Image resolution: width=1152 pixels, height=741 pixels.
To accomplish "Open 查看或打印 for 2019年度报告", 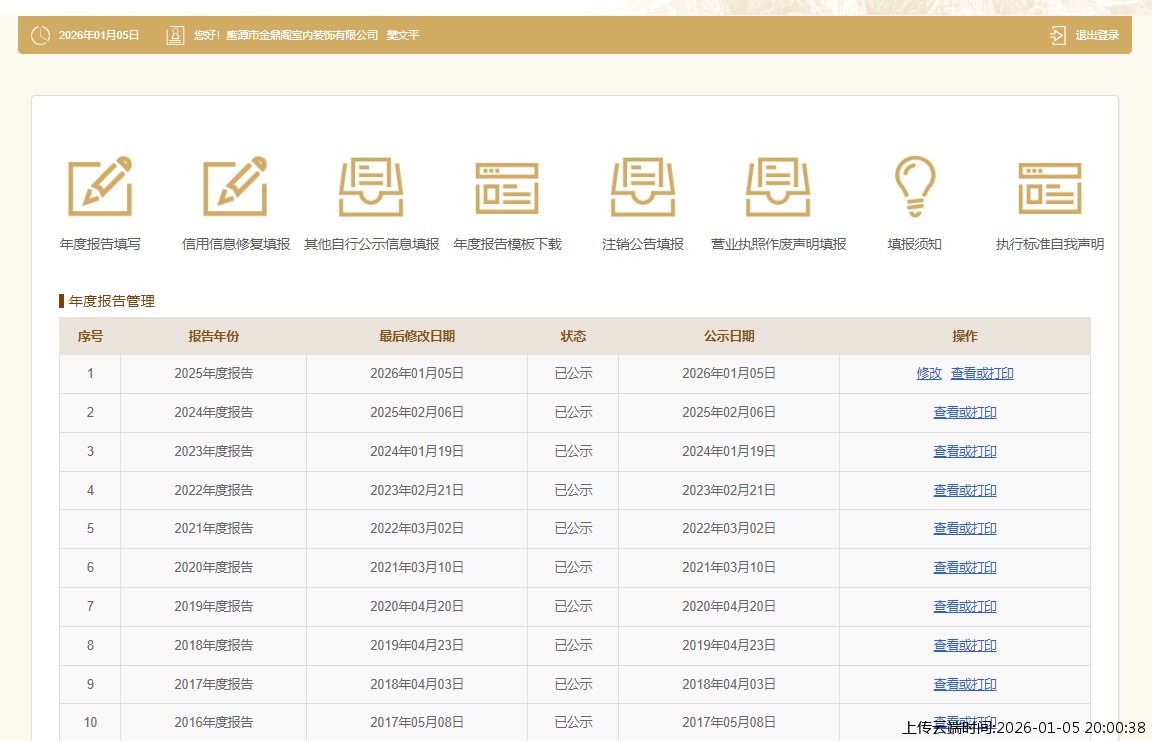I will point(965,607).
